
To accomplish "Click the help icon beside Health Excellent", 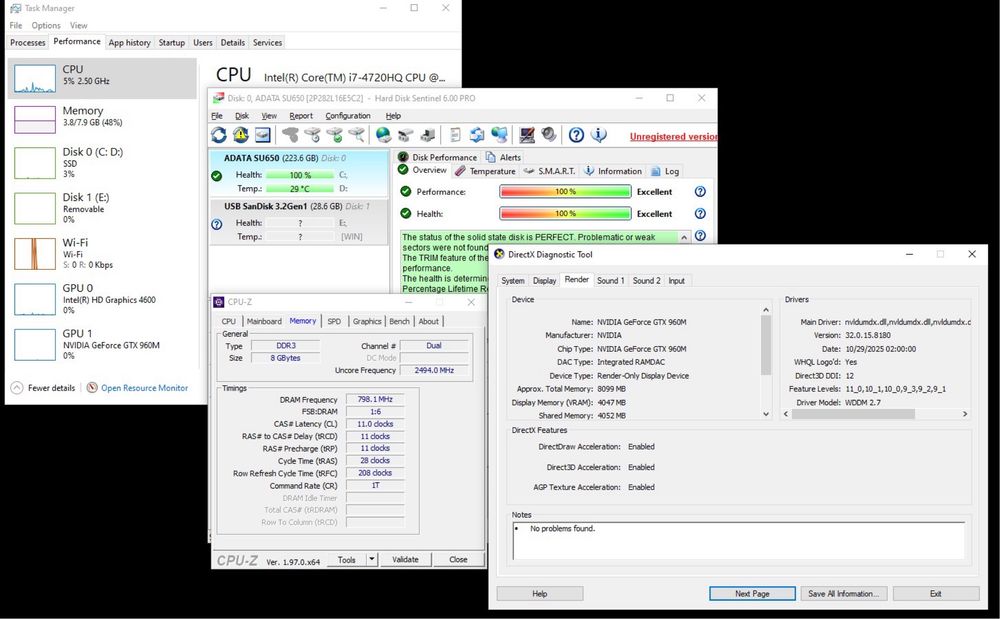I will pyautogui.click(x=700, y=214).
